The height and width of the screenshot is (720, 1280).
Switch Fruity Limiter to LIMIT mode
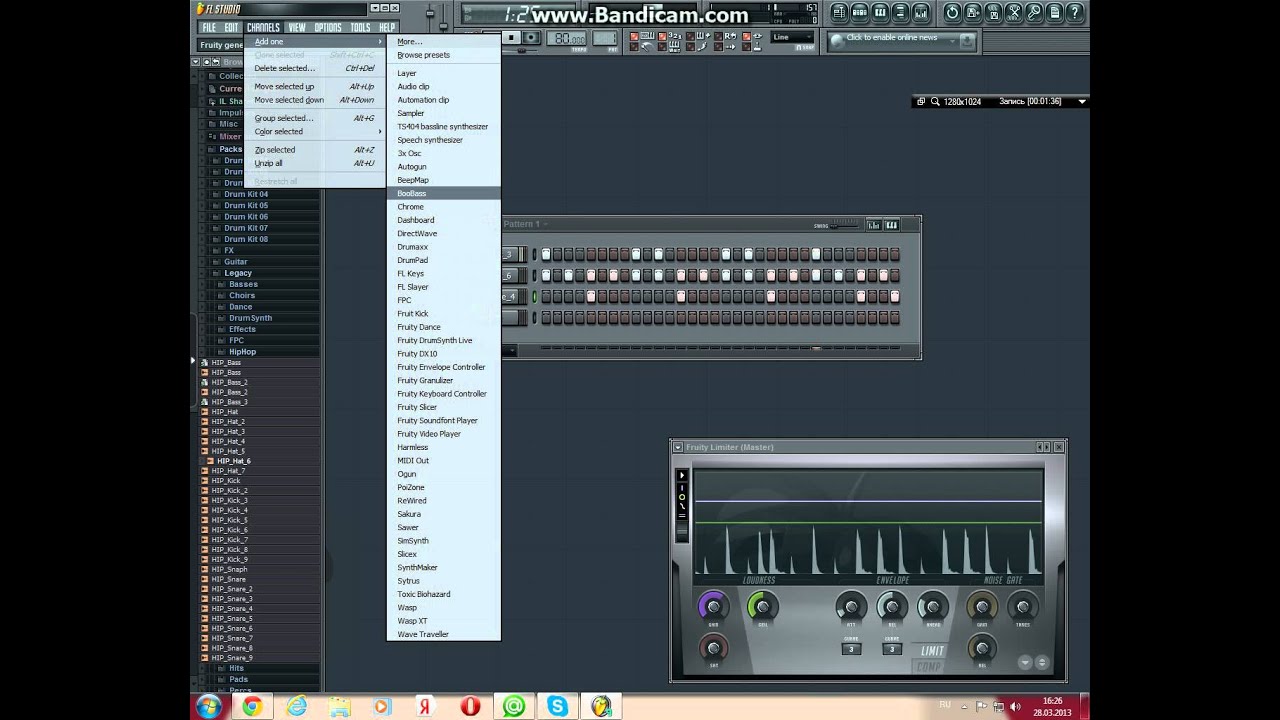click(932, 651)
